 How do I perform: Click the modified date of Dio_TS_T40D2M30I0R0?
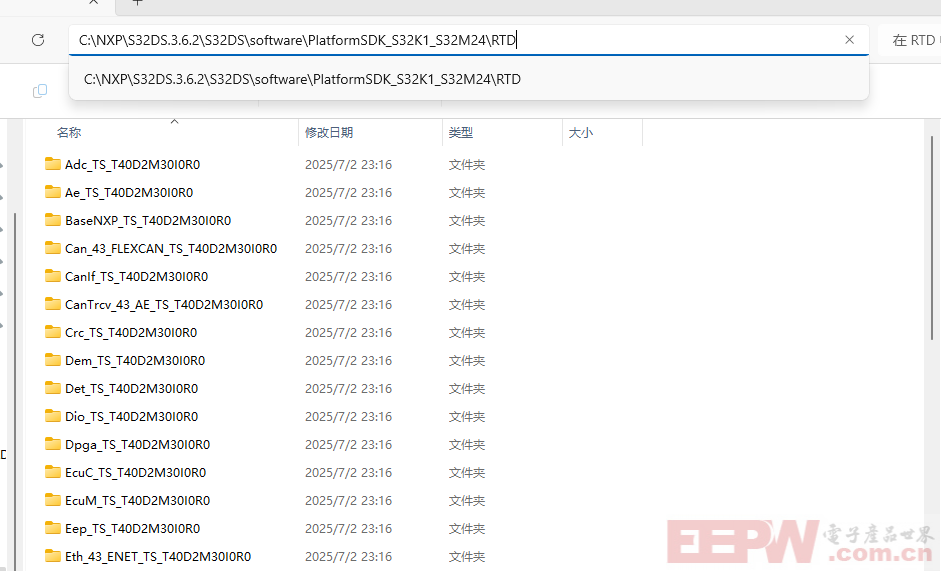[349, 417]
